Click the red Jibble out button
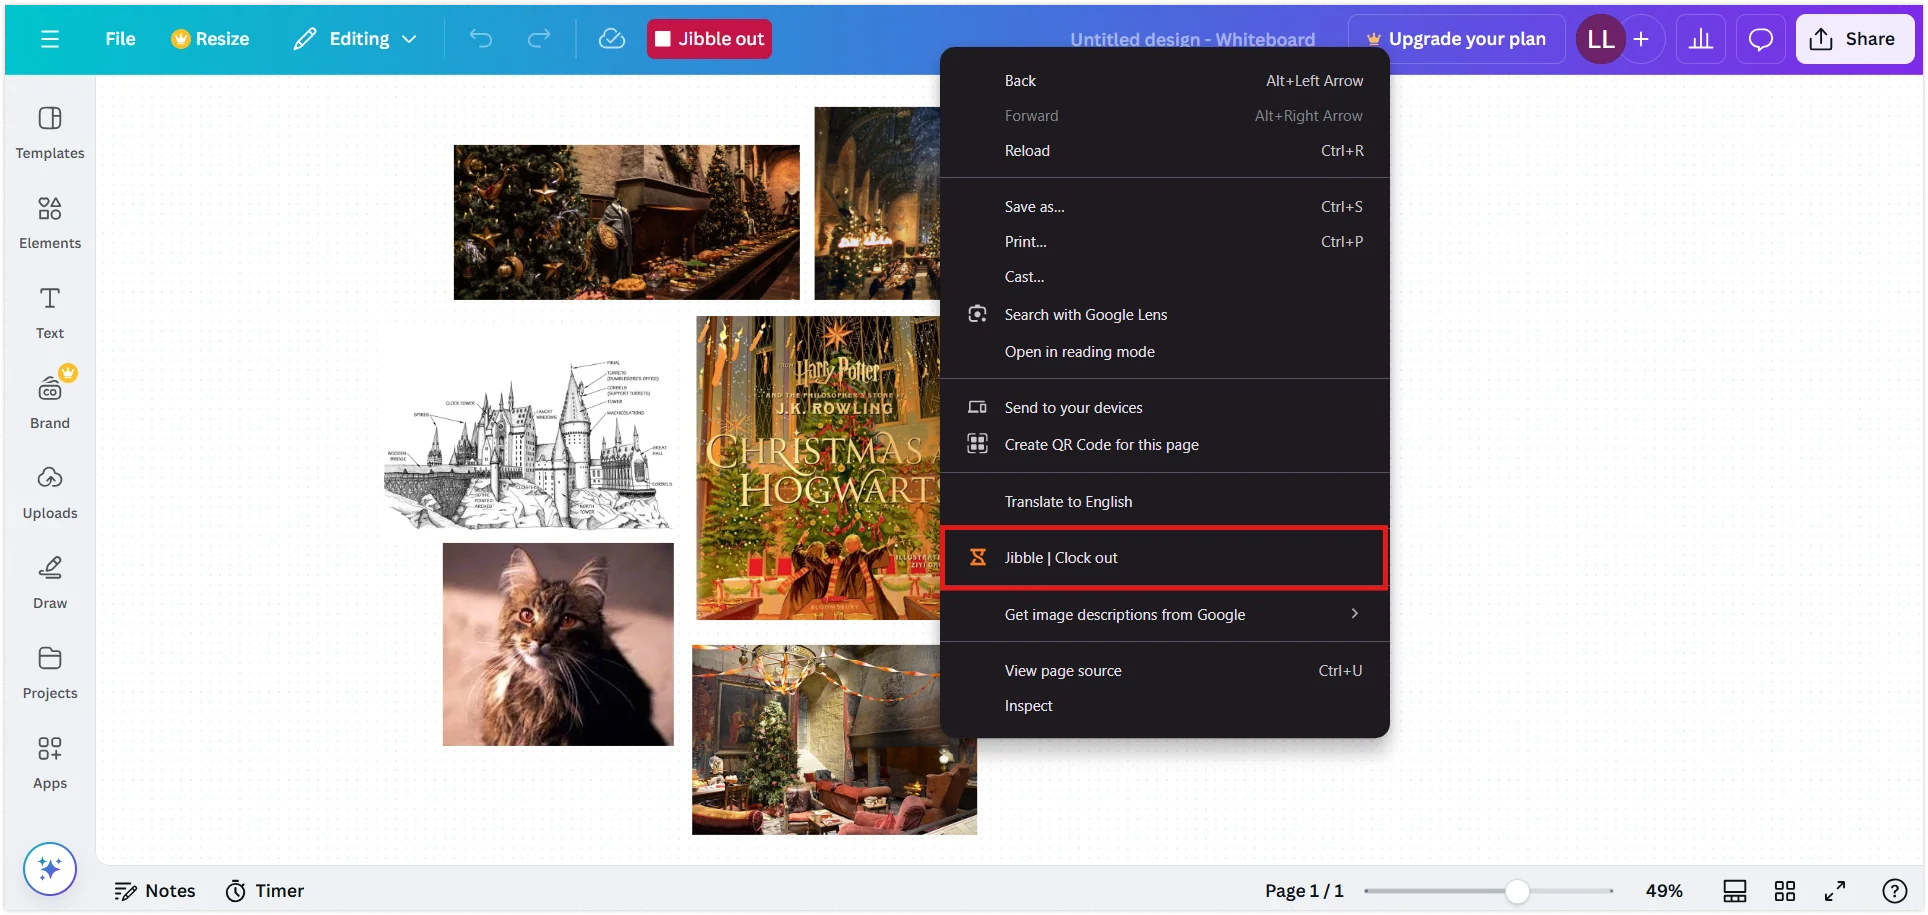This screenshot has height=915, width=1928. coord(709,39)
